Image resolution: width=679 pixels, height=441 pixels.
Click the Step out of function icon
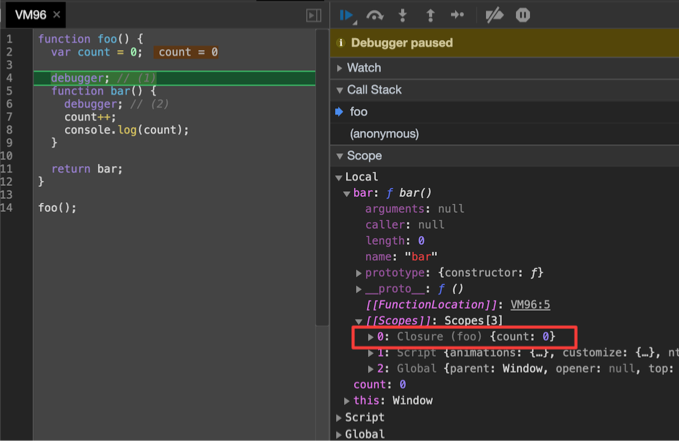[430, 15]
